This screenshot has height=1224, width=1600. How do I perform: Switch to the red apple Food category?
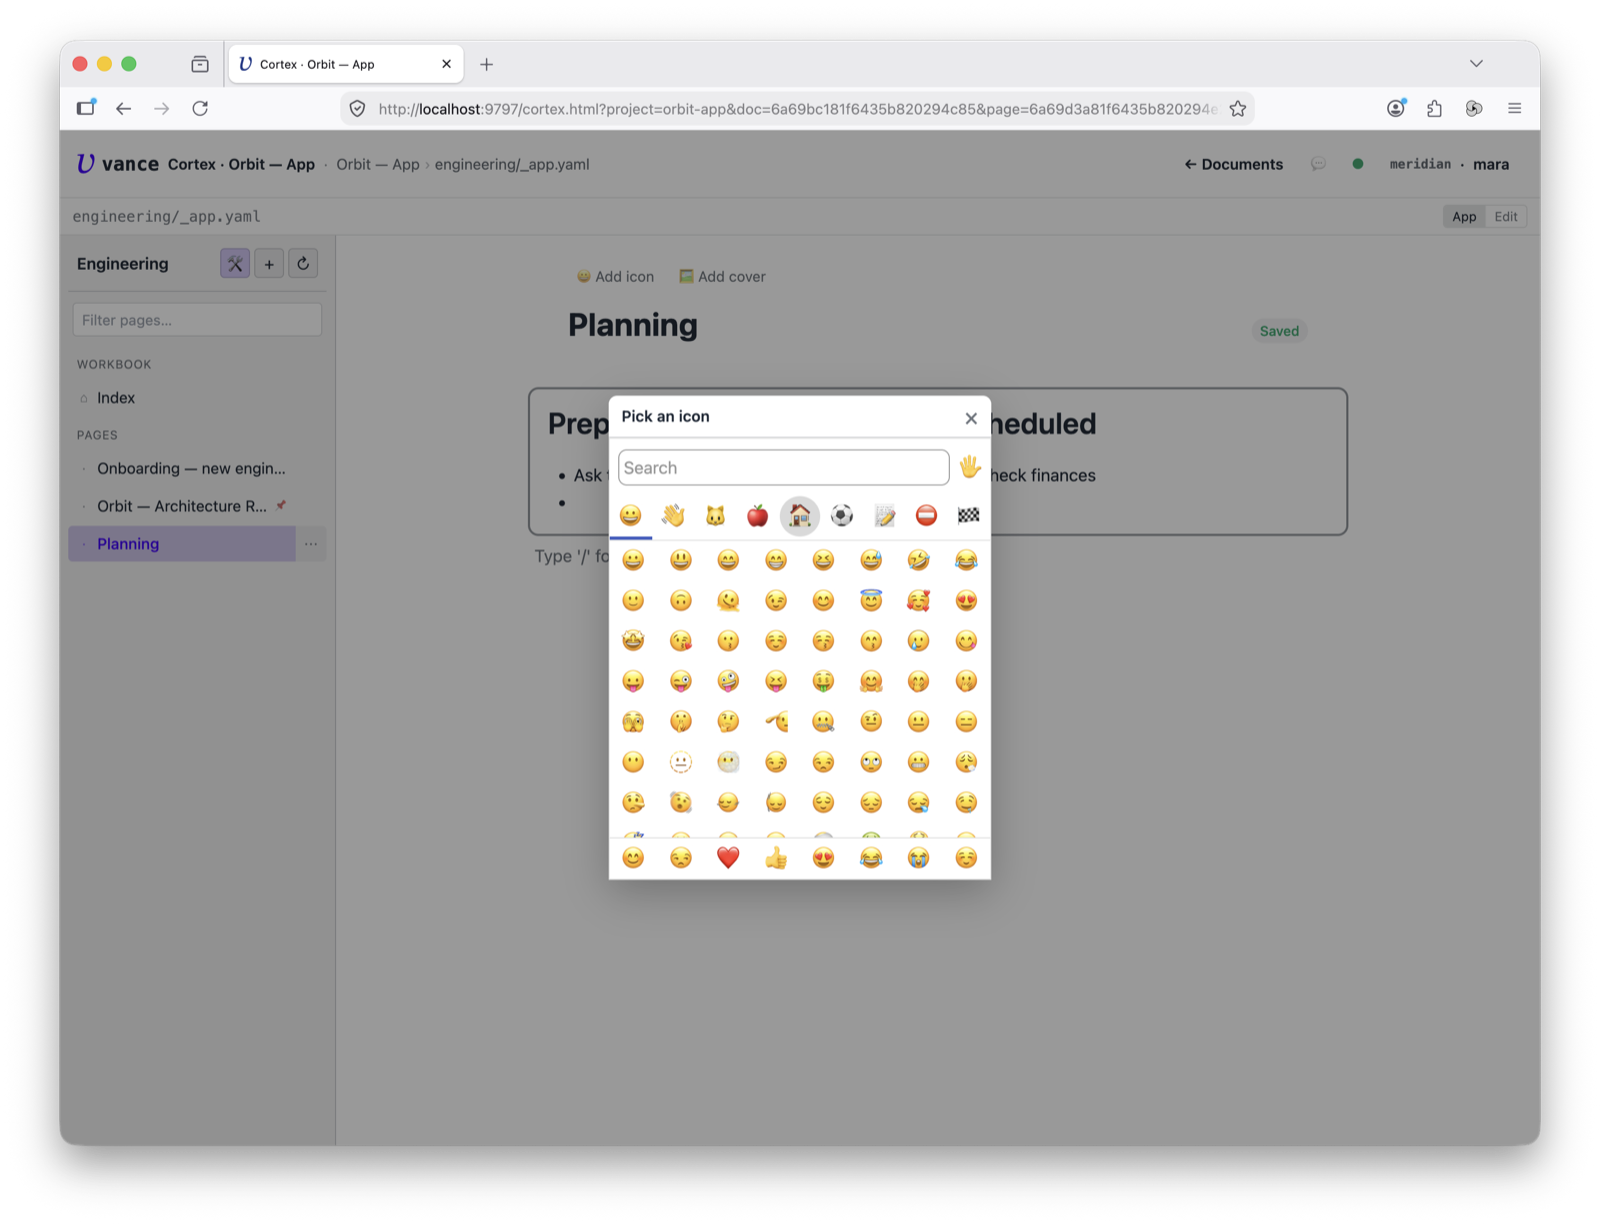click(758, 516)
